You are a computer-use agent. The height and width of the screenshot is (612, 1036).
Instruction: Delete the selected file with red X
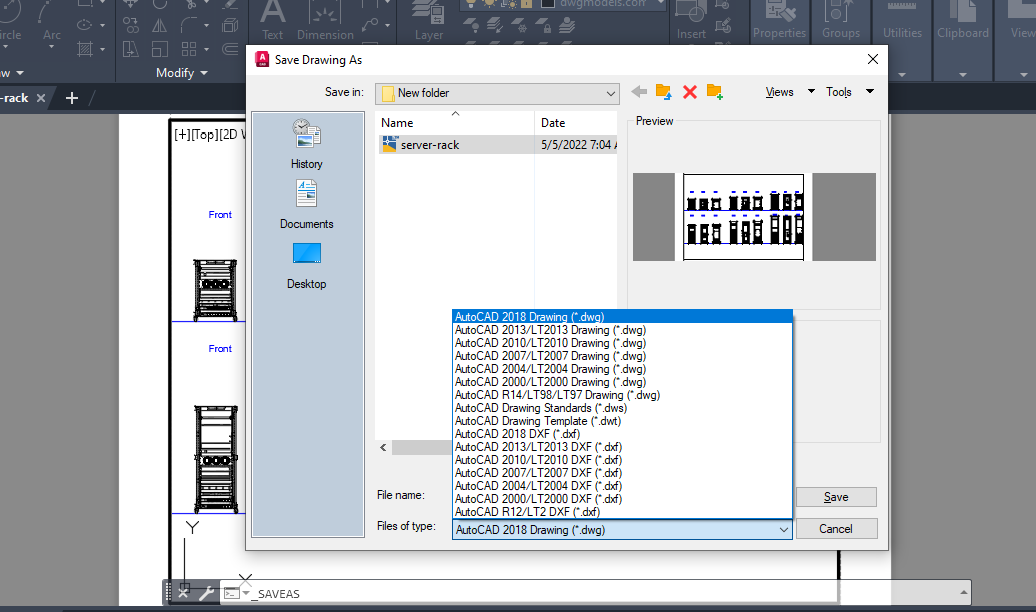coord(690,92)
